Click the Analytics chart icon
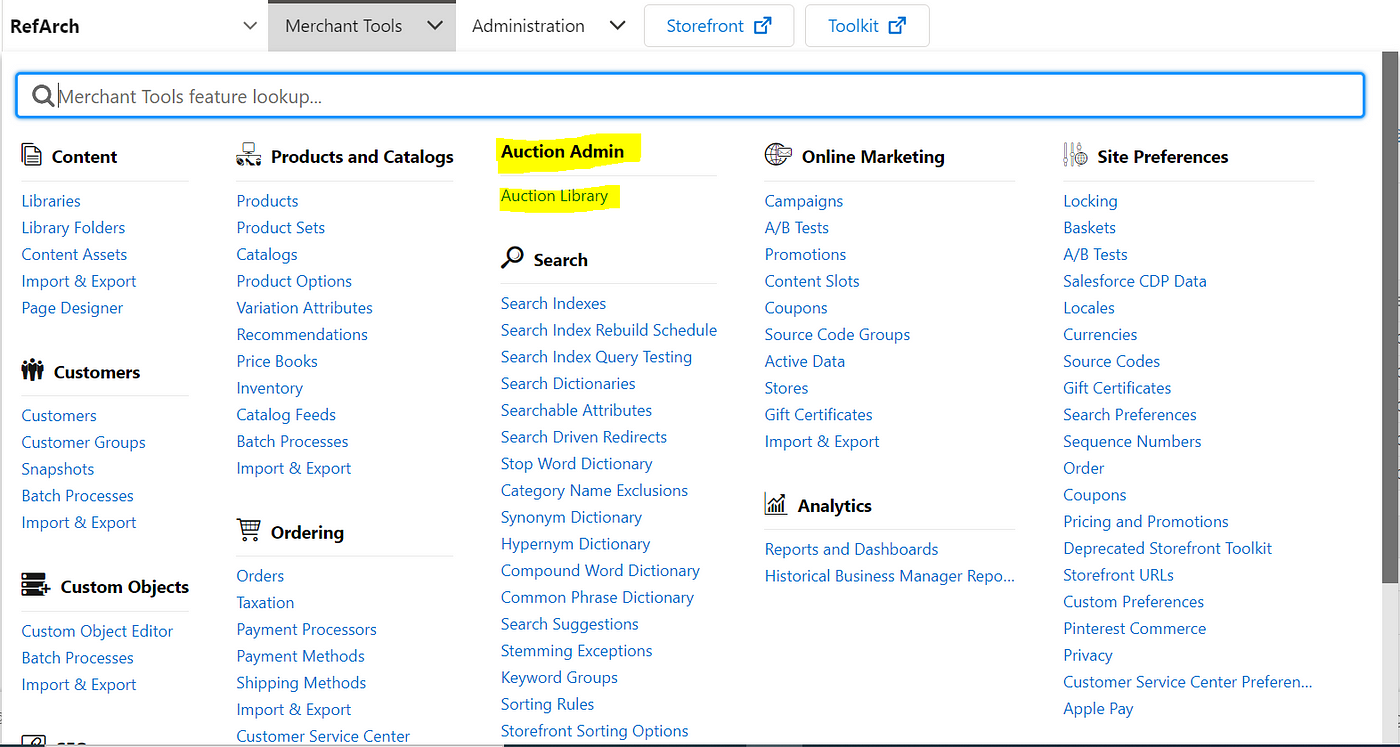 (x=776, y=504)
